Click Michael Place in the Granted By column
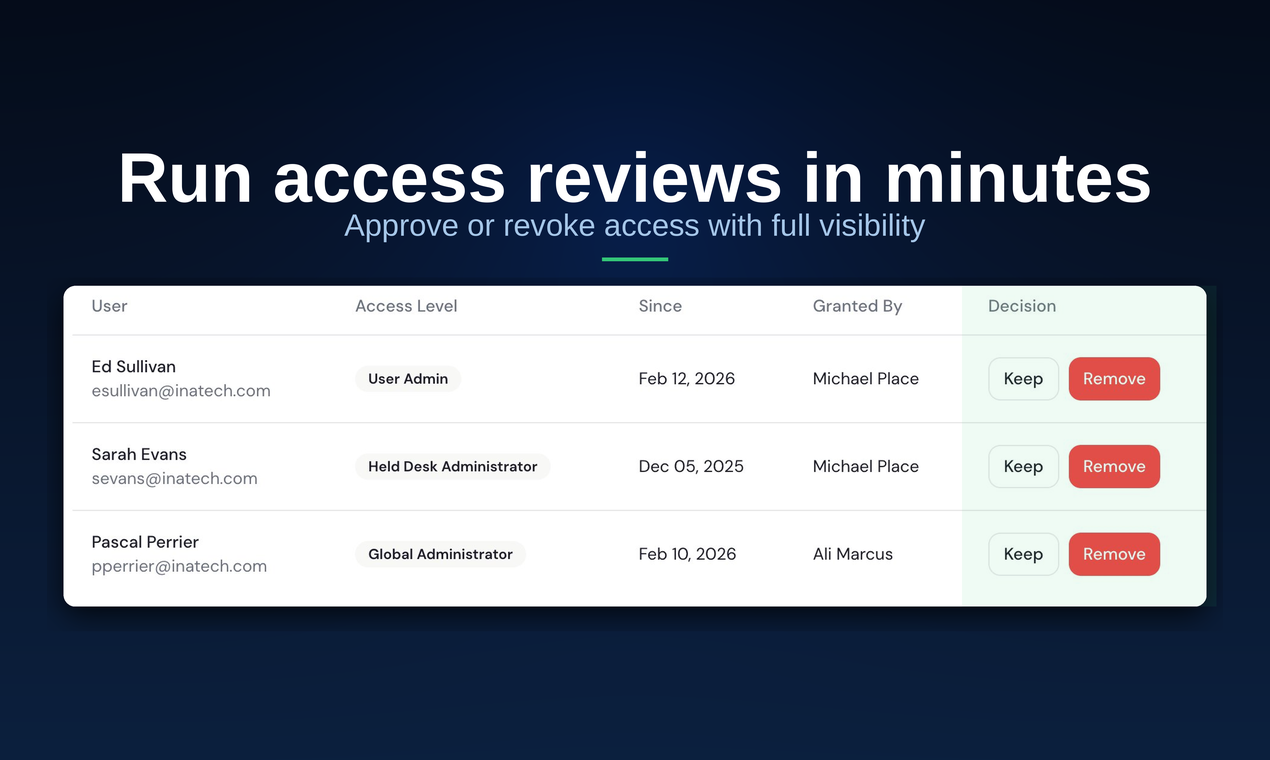 point(866,379)
